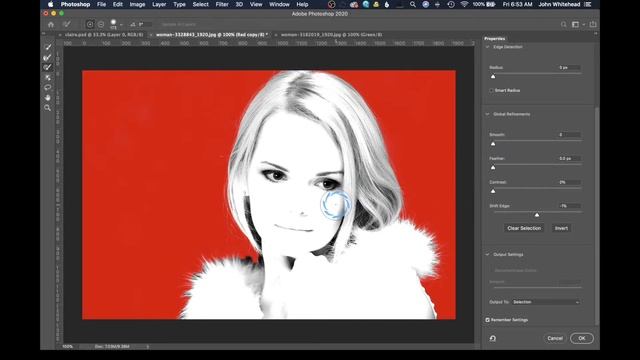Click the share icon in the options bar
Image resolution: width=640 pixels, height=360 pixels.
point(593,24)
